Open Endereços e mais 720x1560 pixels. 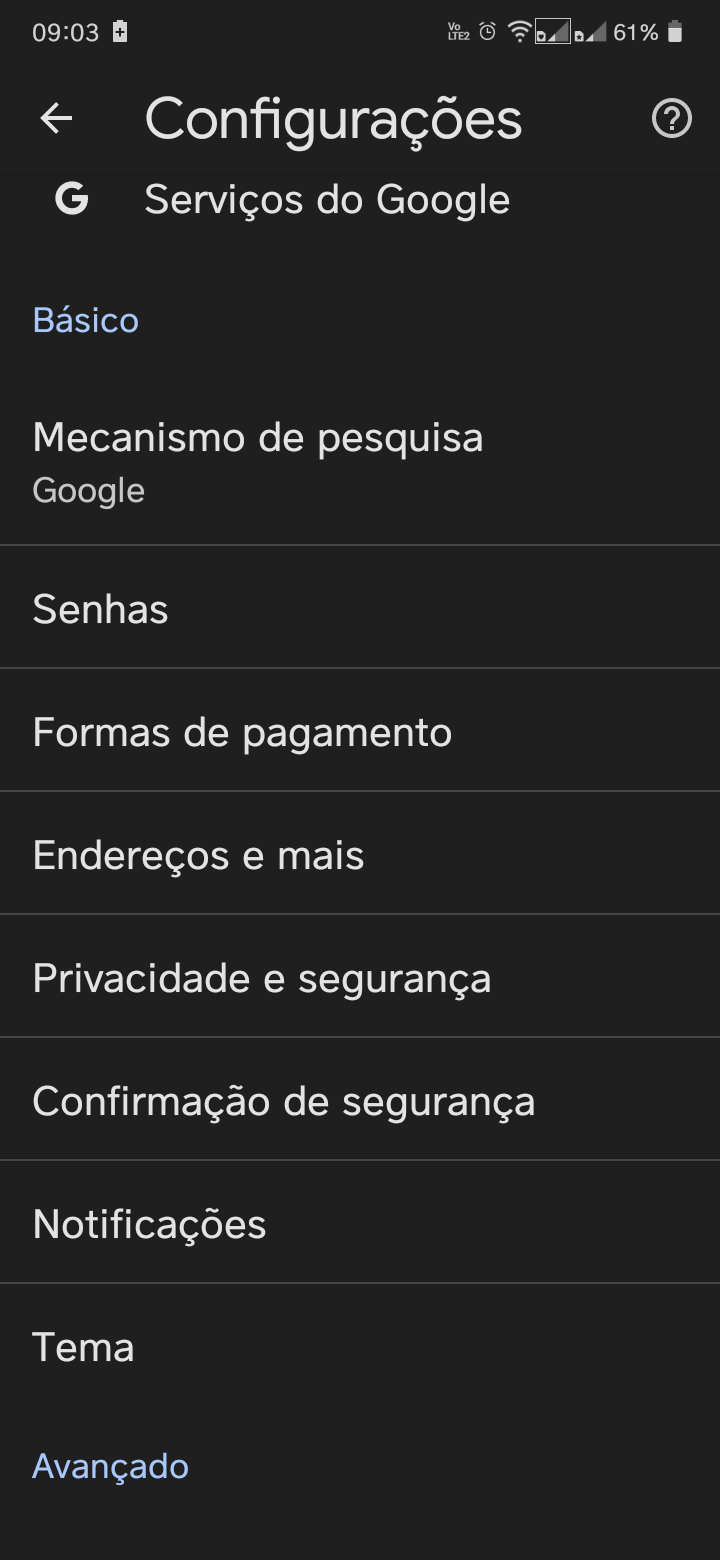click(360, 853)
